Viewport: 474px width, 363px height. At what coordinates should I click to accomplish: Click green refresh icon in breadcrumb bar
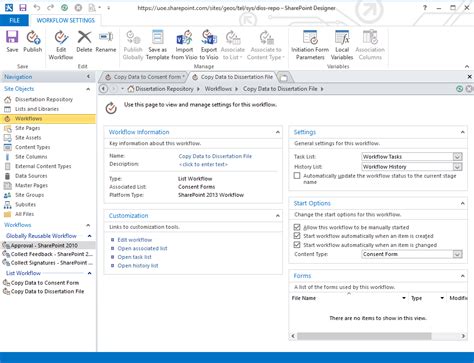[459, 89]
